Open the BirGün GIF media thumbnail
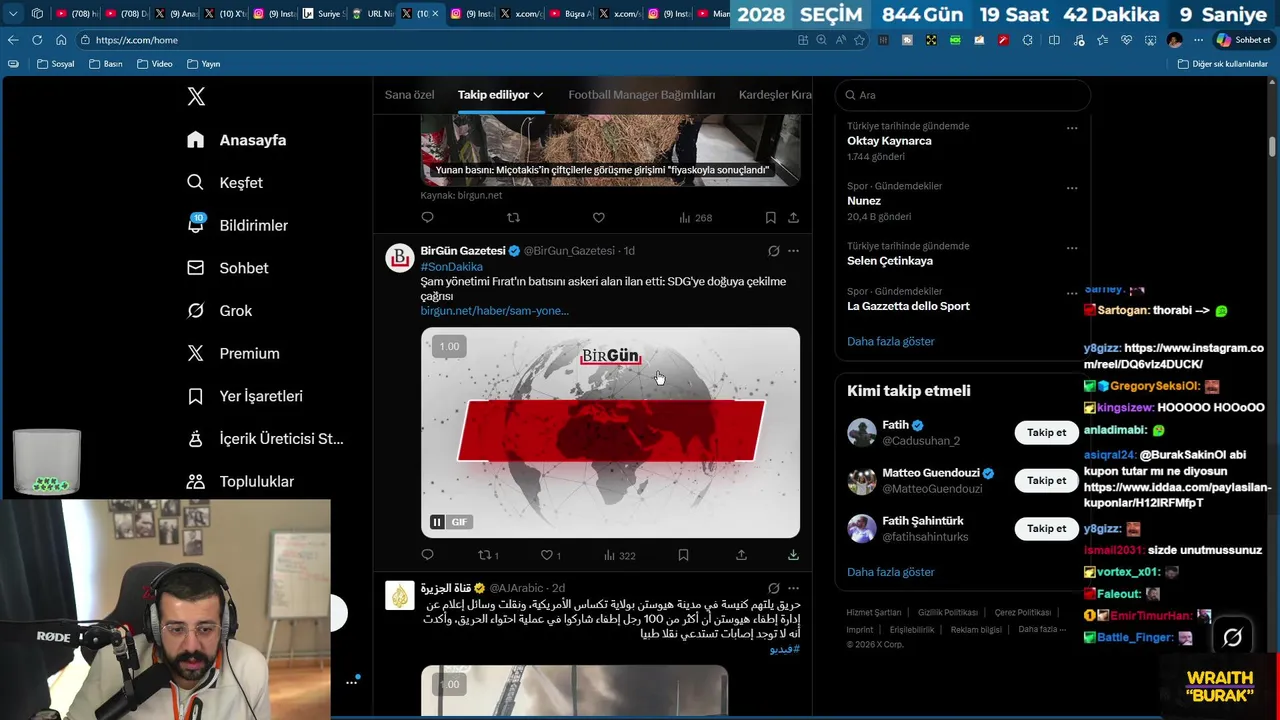The height and width of the screenshot is (720, 1280). tap(610, 432)
